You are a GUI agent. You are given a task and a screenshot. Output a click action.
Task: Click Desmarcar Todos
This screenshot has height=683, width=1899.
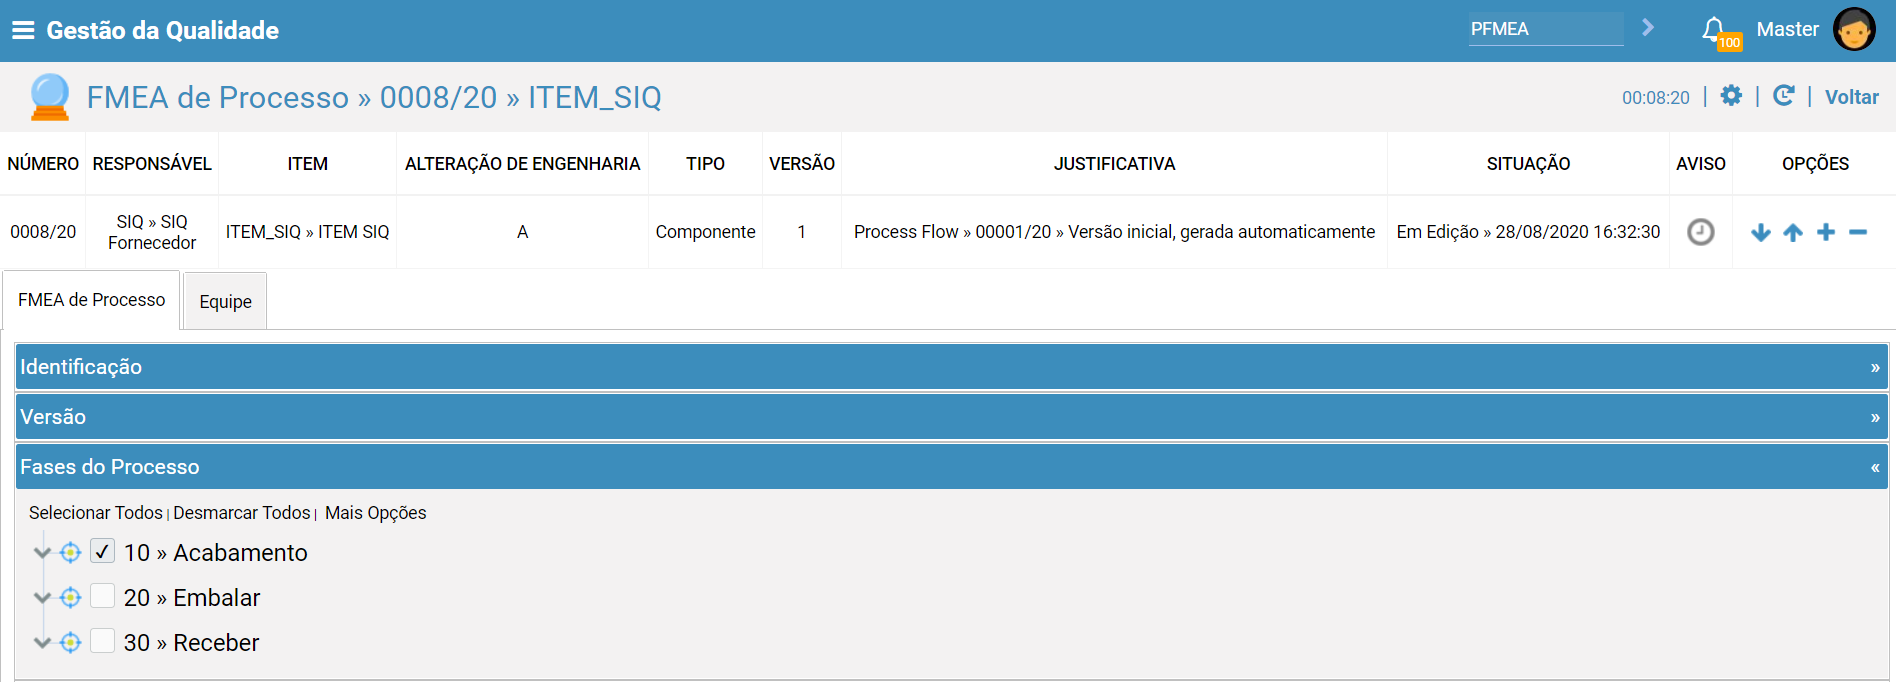[x=241, y=513]
